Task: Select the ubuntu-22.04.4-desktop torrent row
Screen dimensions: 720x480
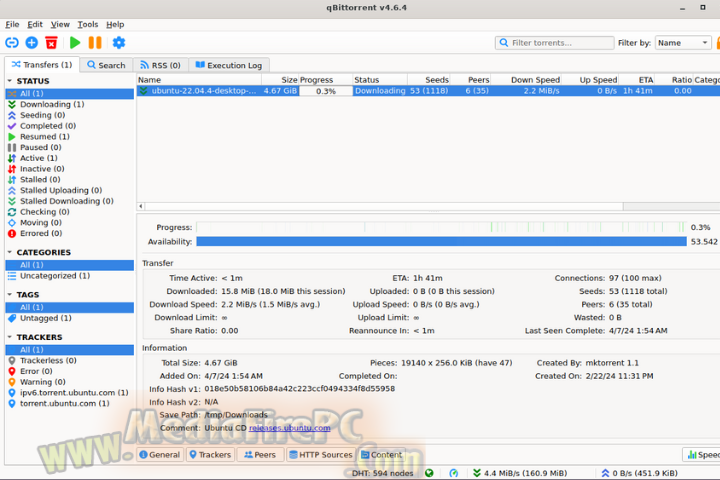Action: click(x=428, y=91)
